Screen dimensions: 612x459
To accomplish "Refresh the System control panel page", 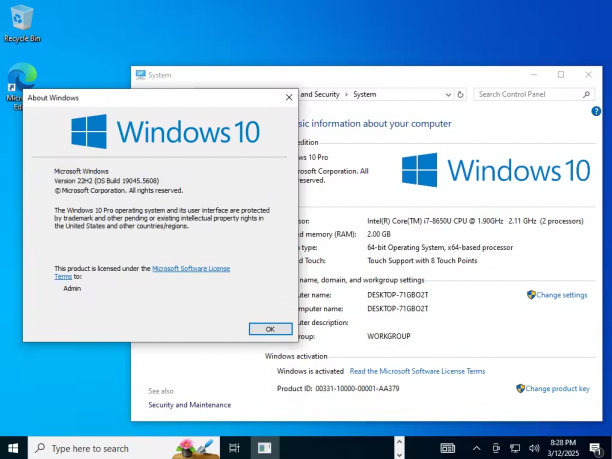I will (461, 94).
